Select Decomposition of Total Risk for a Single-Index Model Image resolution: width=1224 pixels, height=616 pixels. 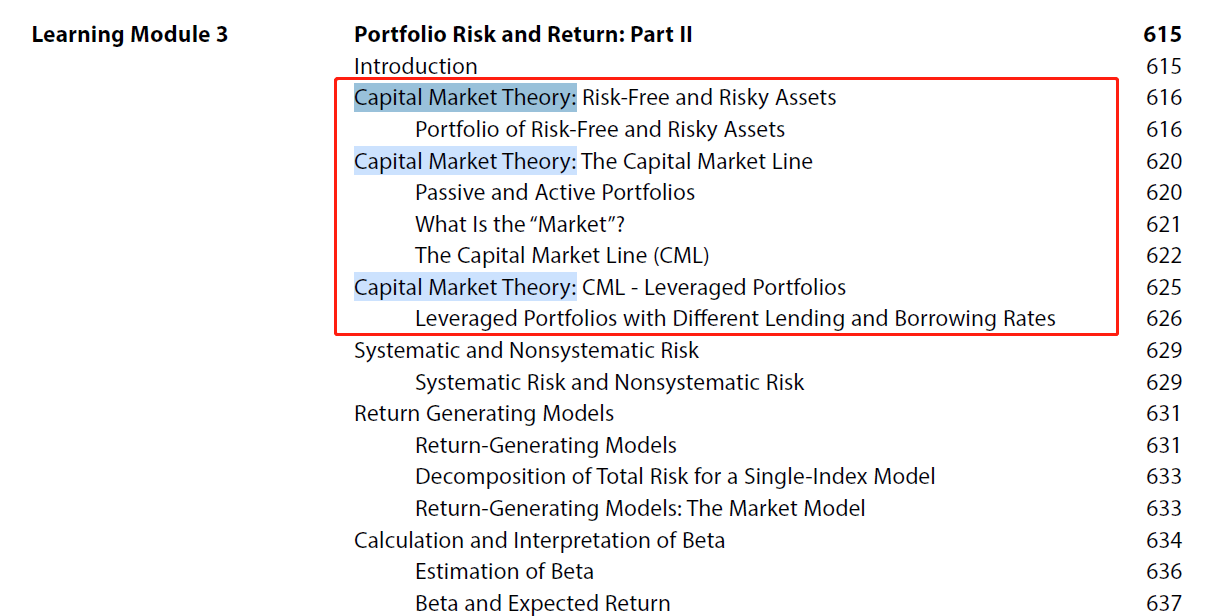[675, 476]
